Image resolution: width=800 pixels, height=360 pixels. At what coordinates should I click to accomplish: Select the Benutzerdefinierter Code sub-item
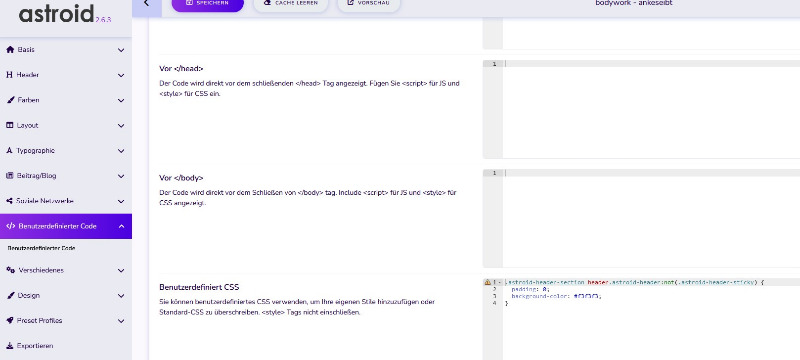(x=41, y=248)
